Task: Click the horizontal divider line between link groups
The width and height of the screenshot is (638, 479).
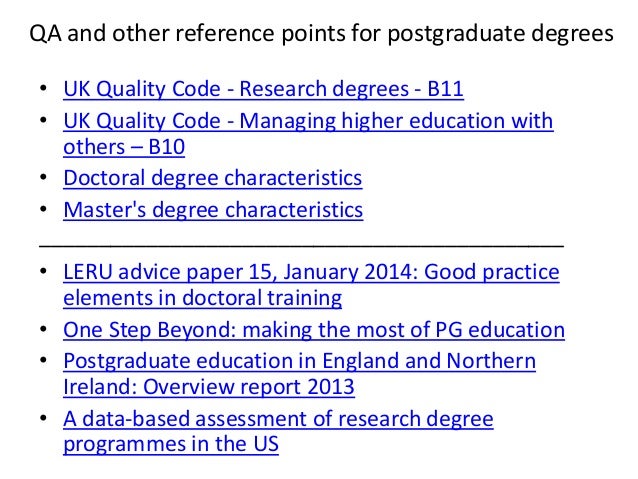Action: (300, 243)
